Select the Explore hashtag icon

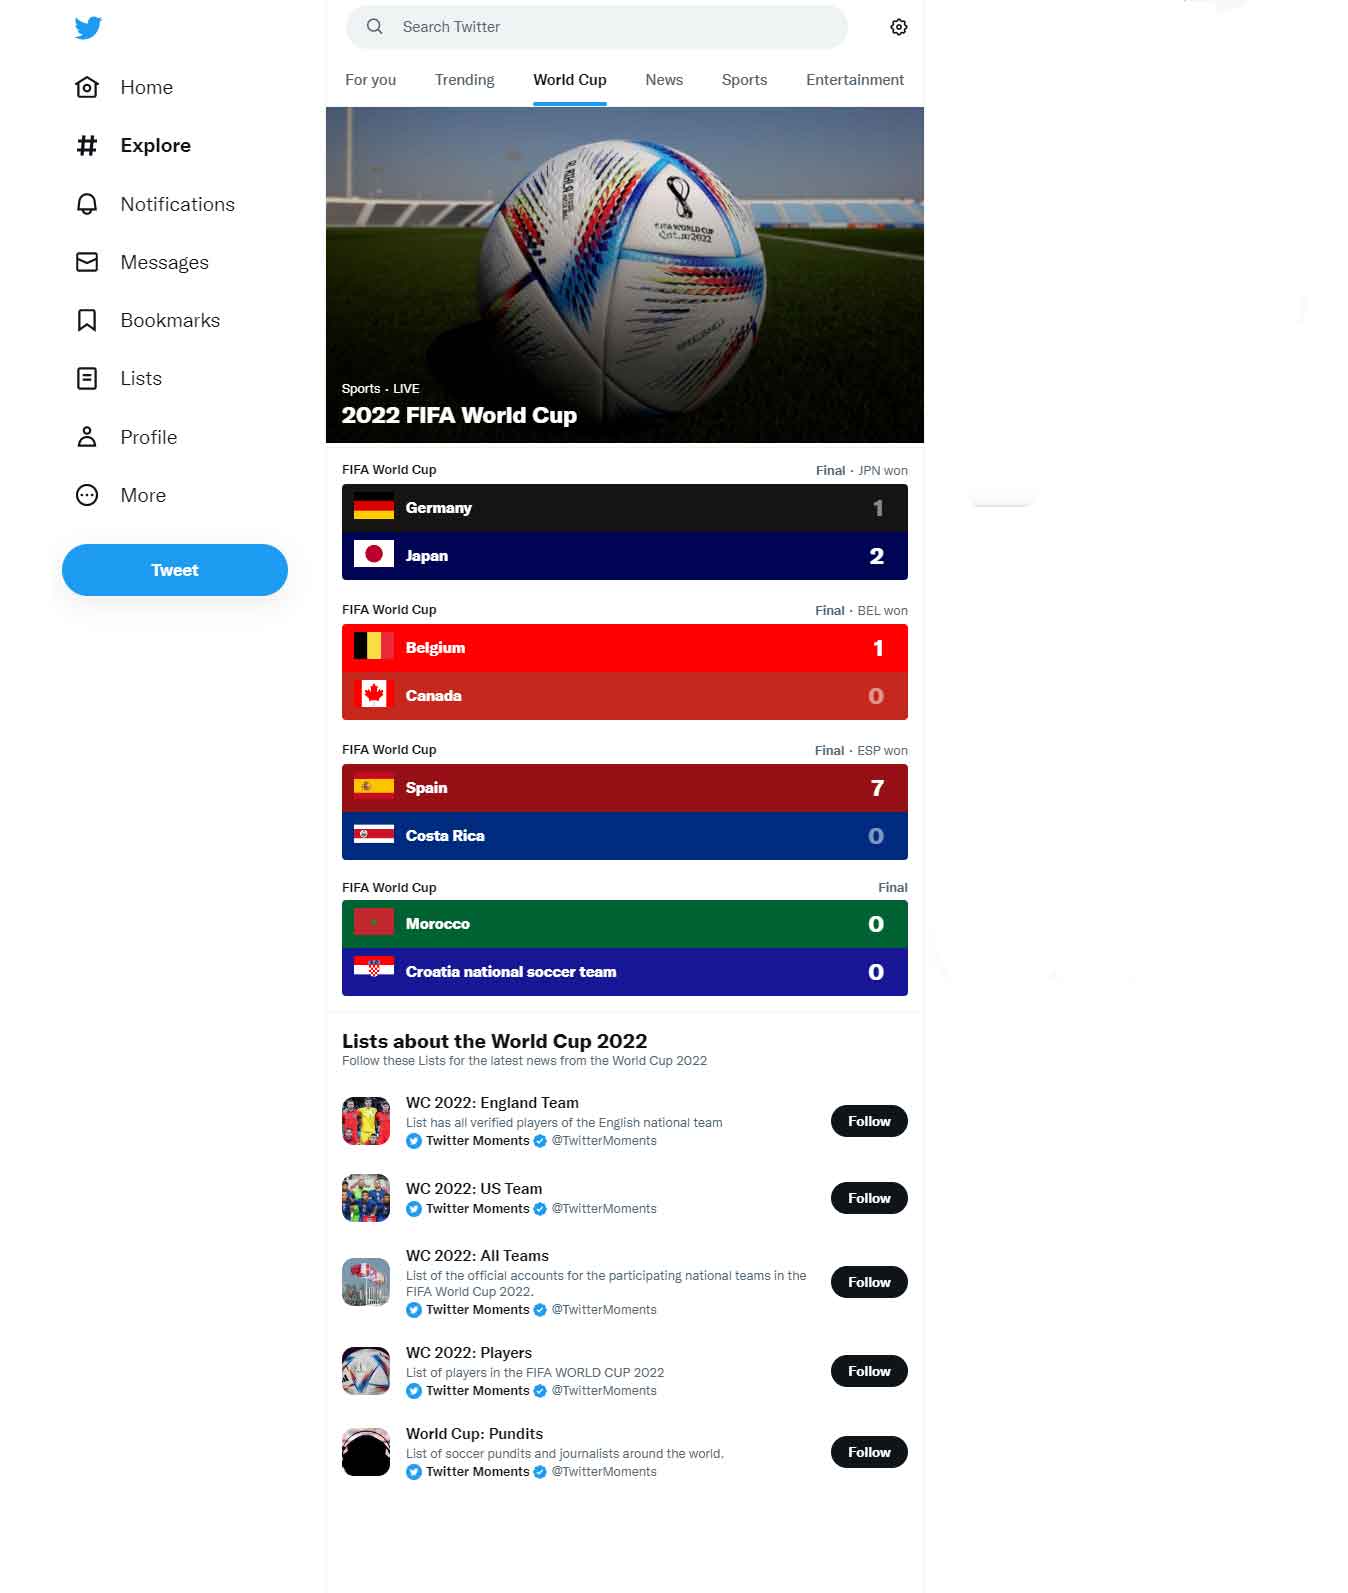[x=87, y=145]
